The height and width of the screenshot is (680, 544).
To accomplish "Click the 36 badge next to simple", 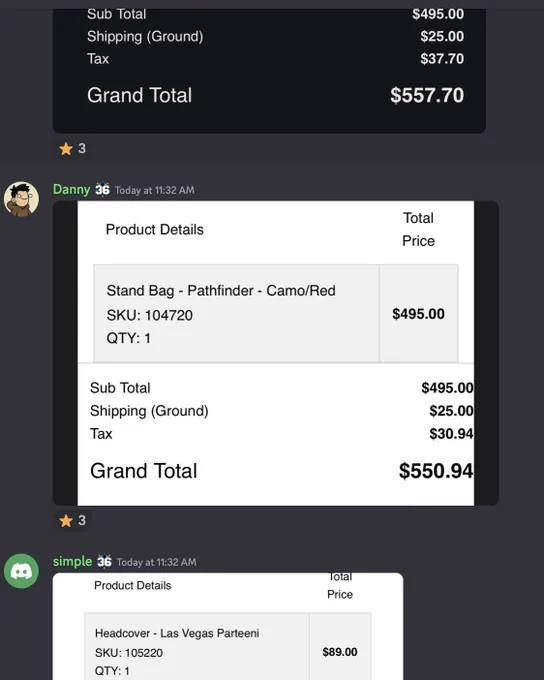I will (x=104, y=561).
